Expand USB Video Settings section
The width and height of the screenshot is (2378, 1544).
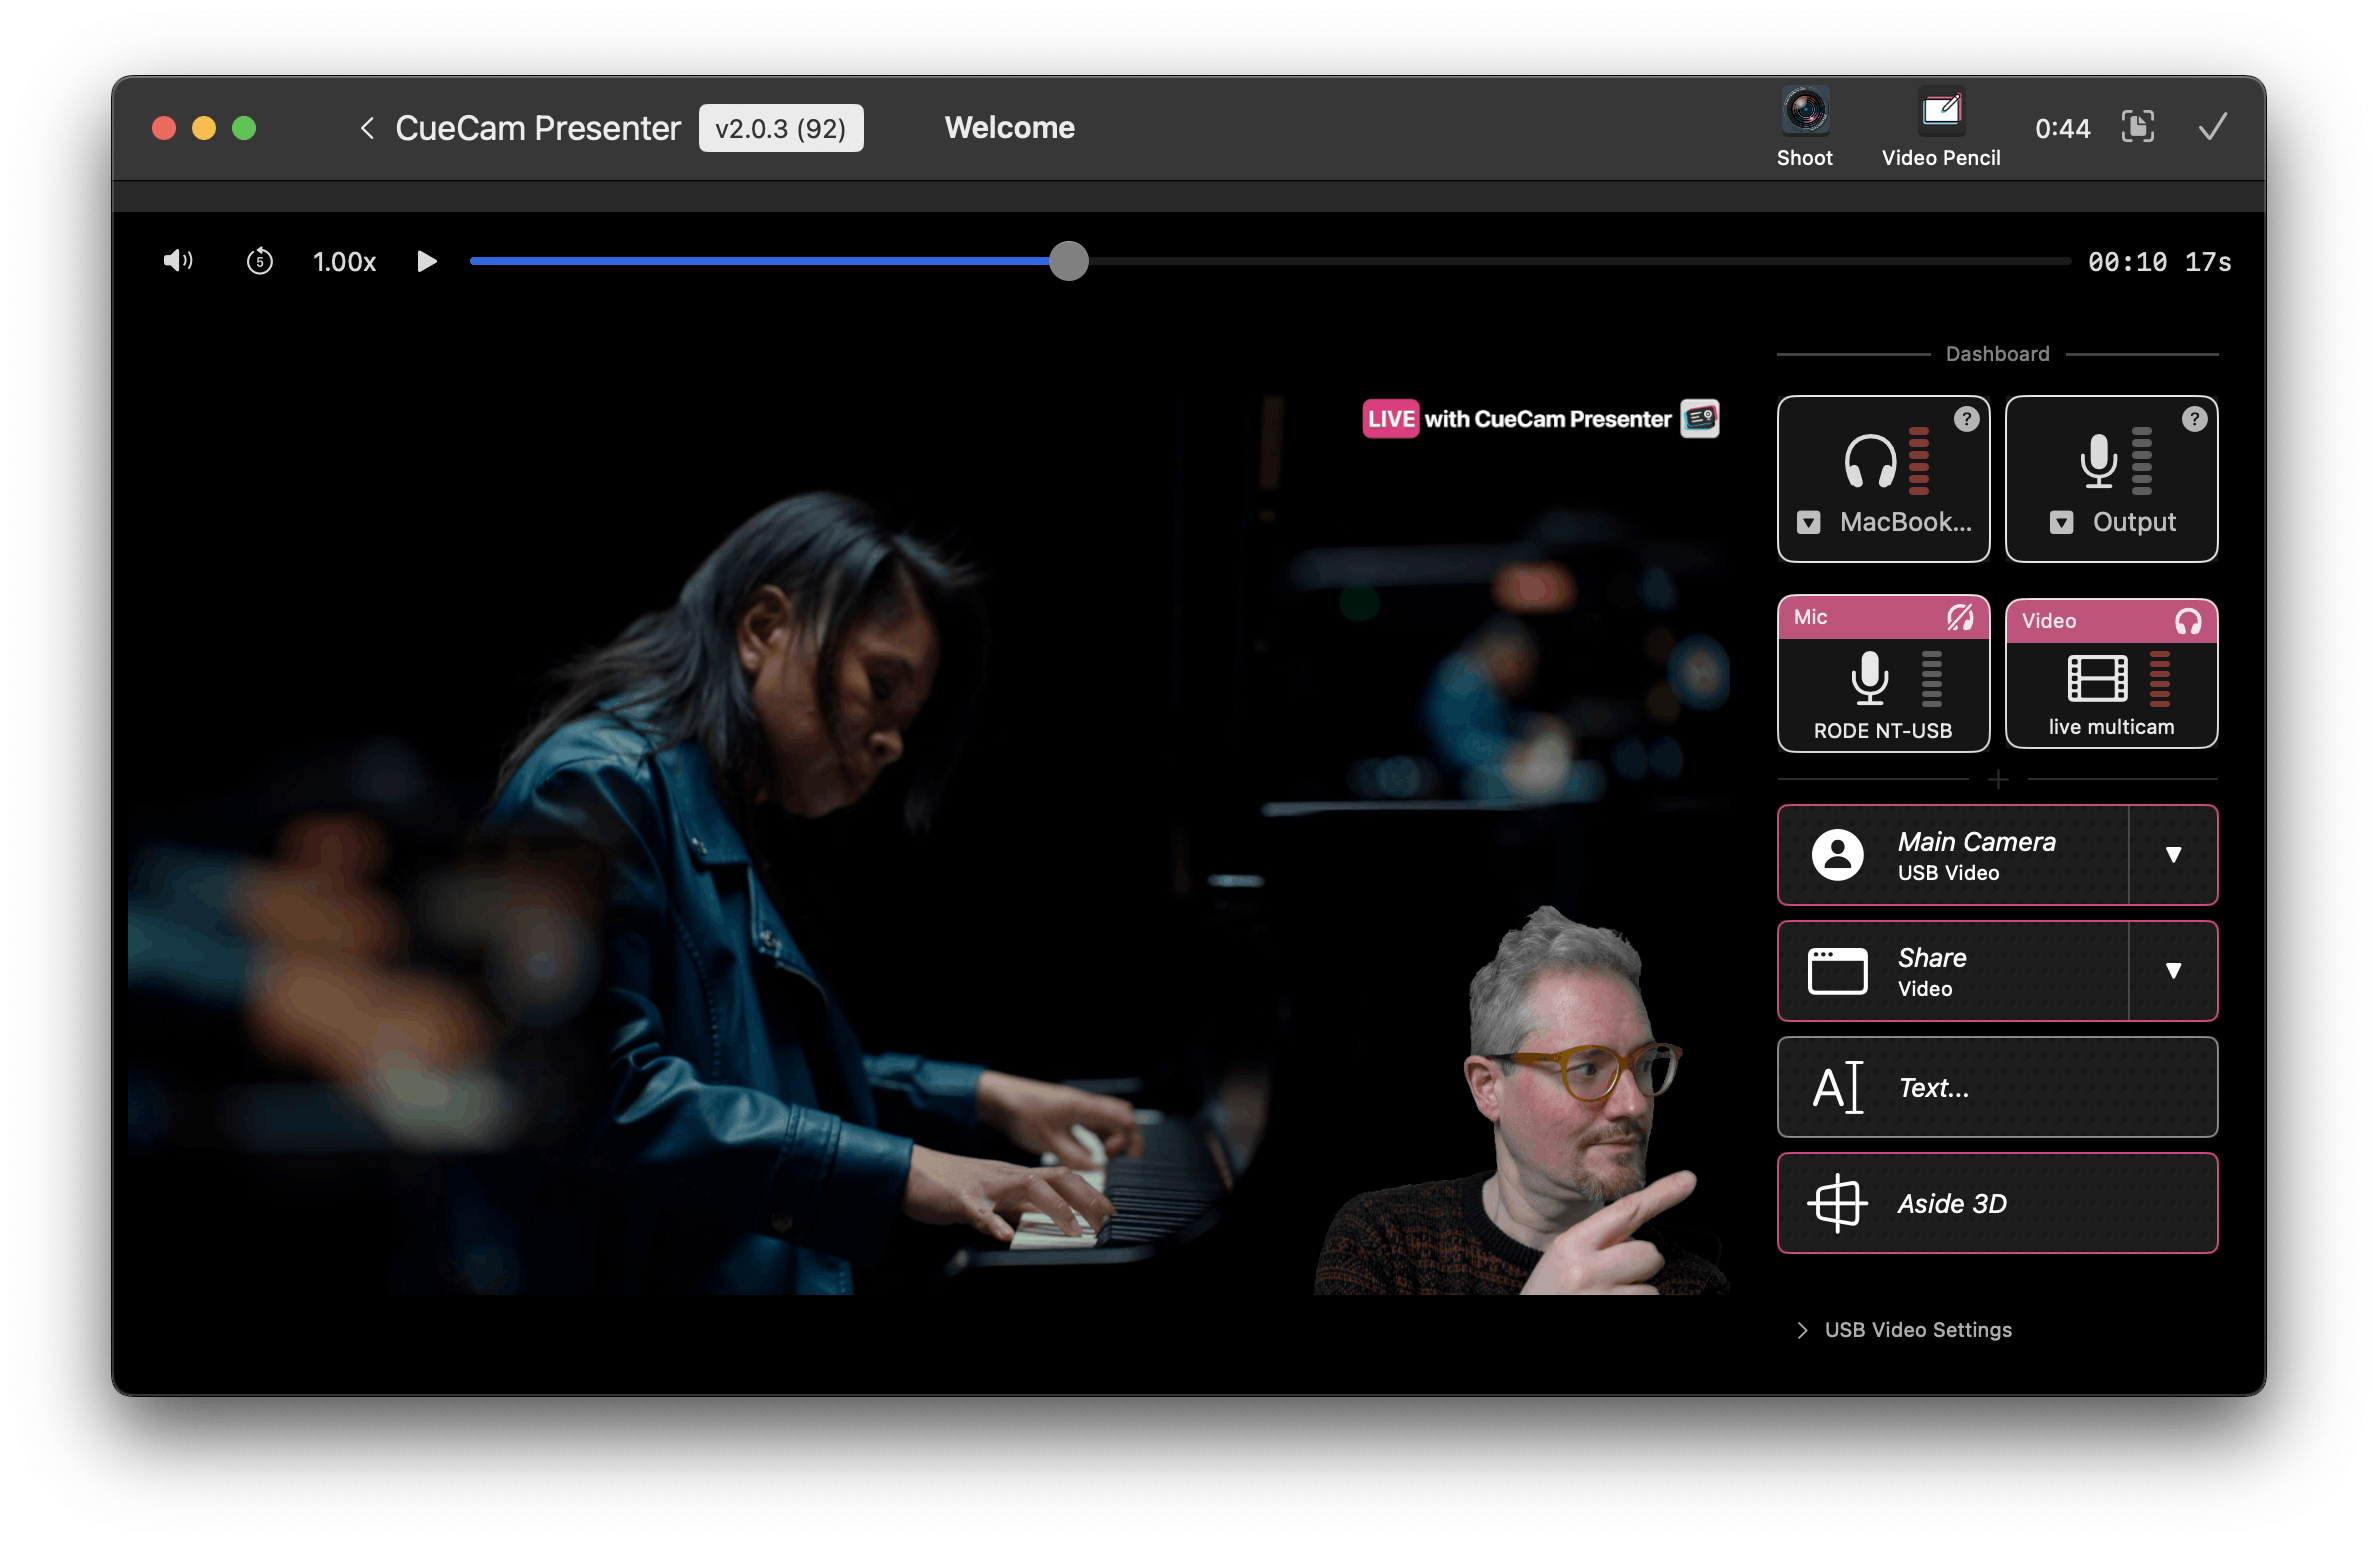1802,1330
